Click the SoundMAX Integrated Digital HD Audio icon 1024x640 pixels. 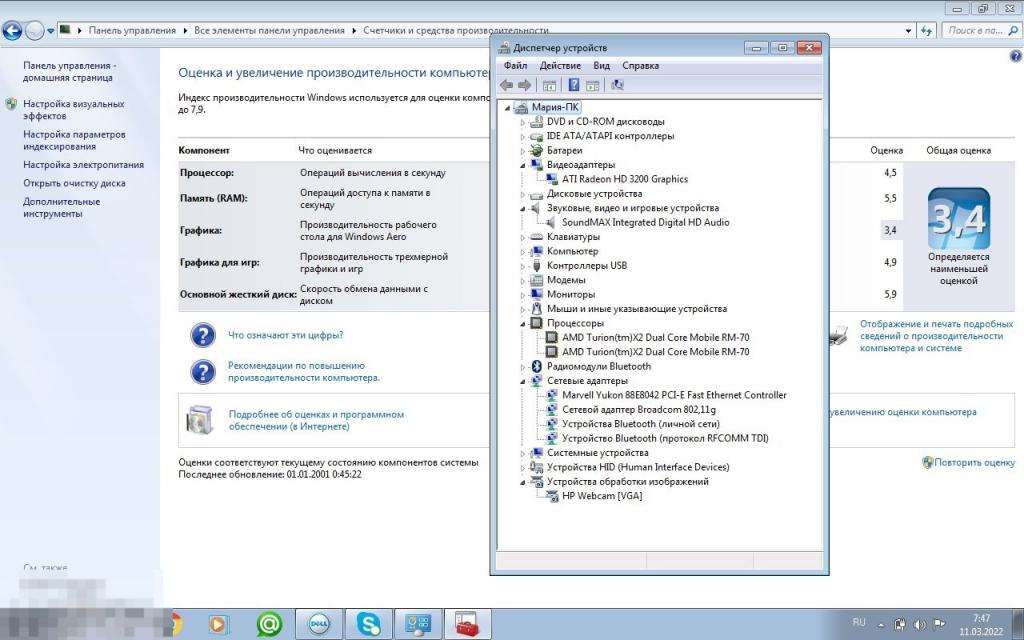point(552,222)
